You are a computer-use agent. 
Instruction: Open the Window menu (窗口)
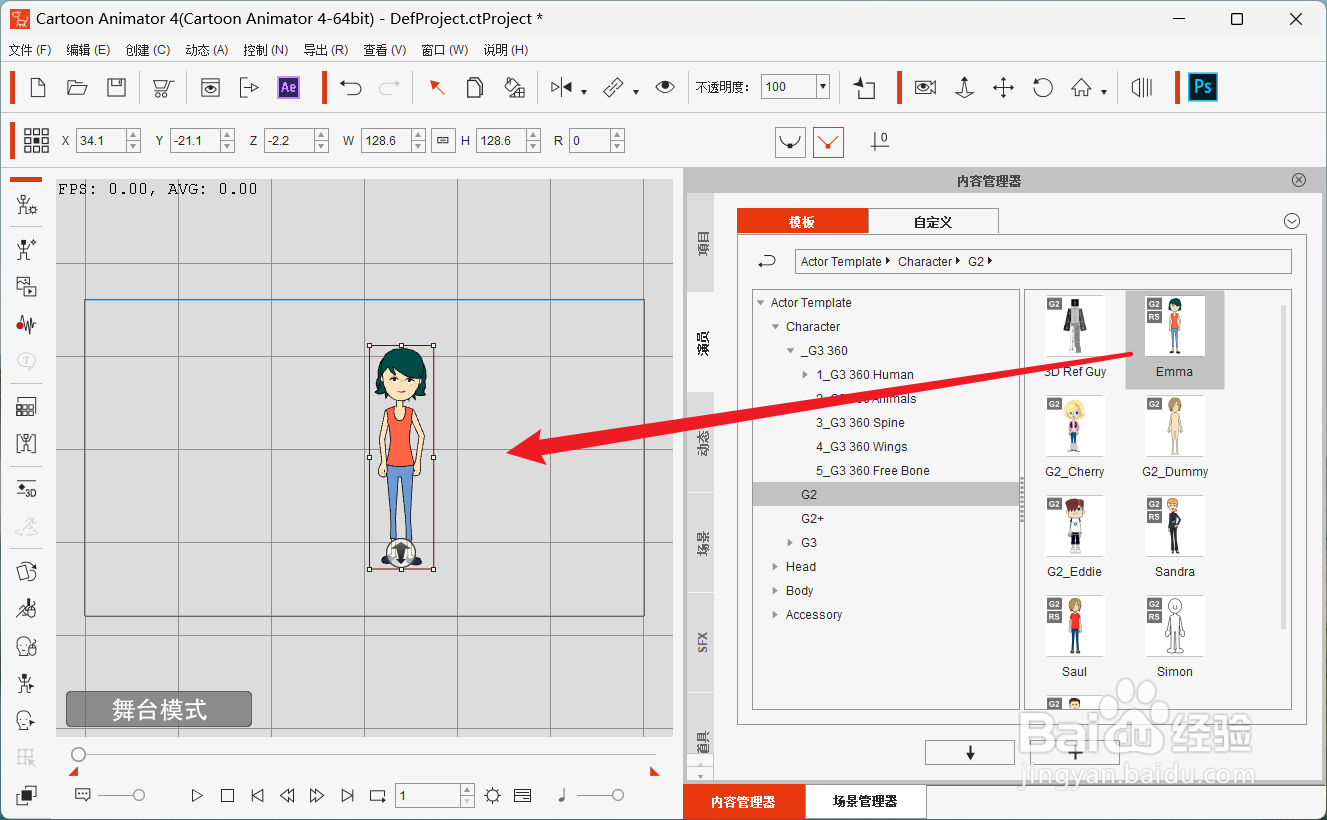[x=445, y=50]
